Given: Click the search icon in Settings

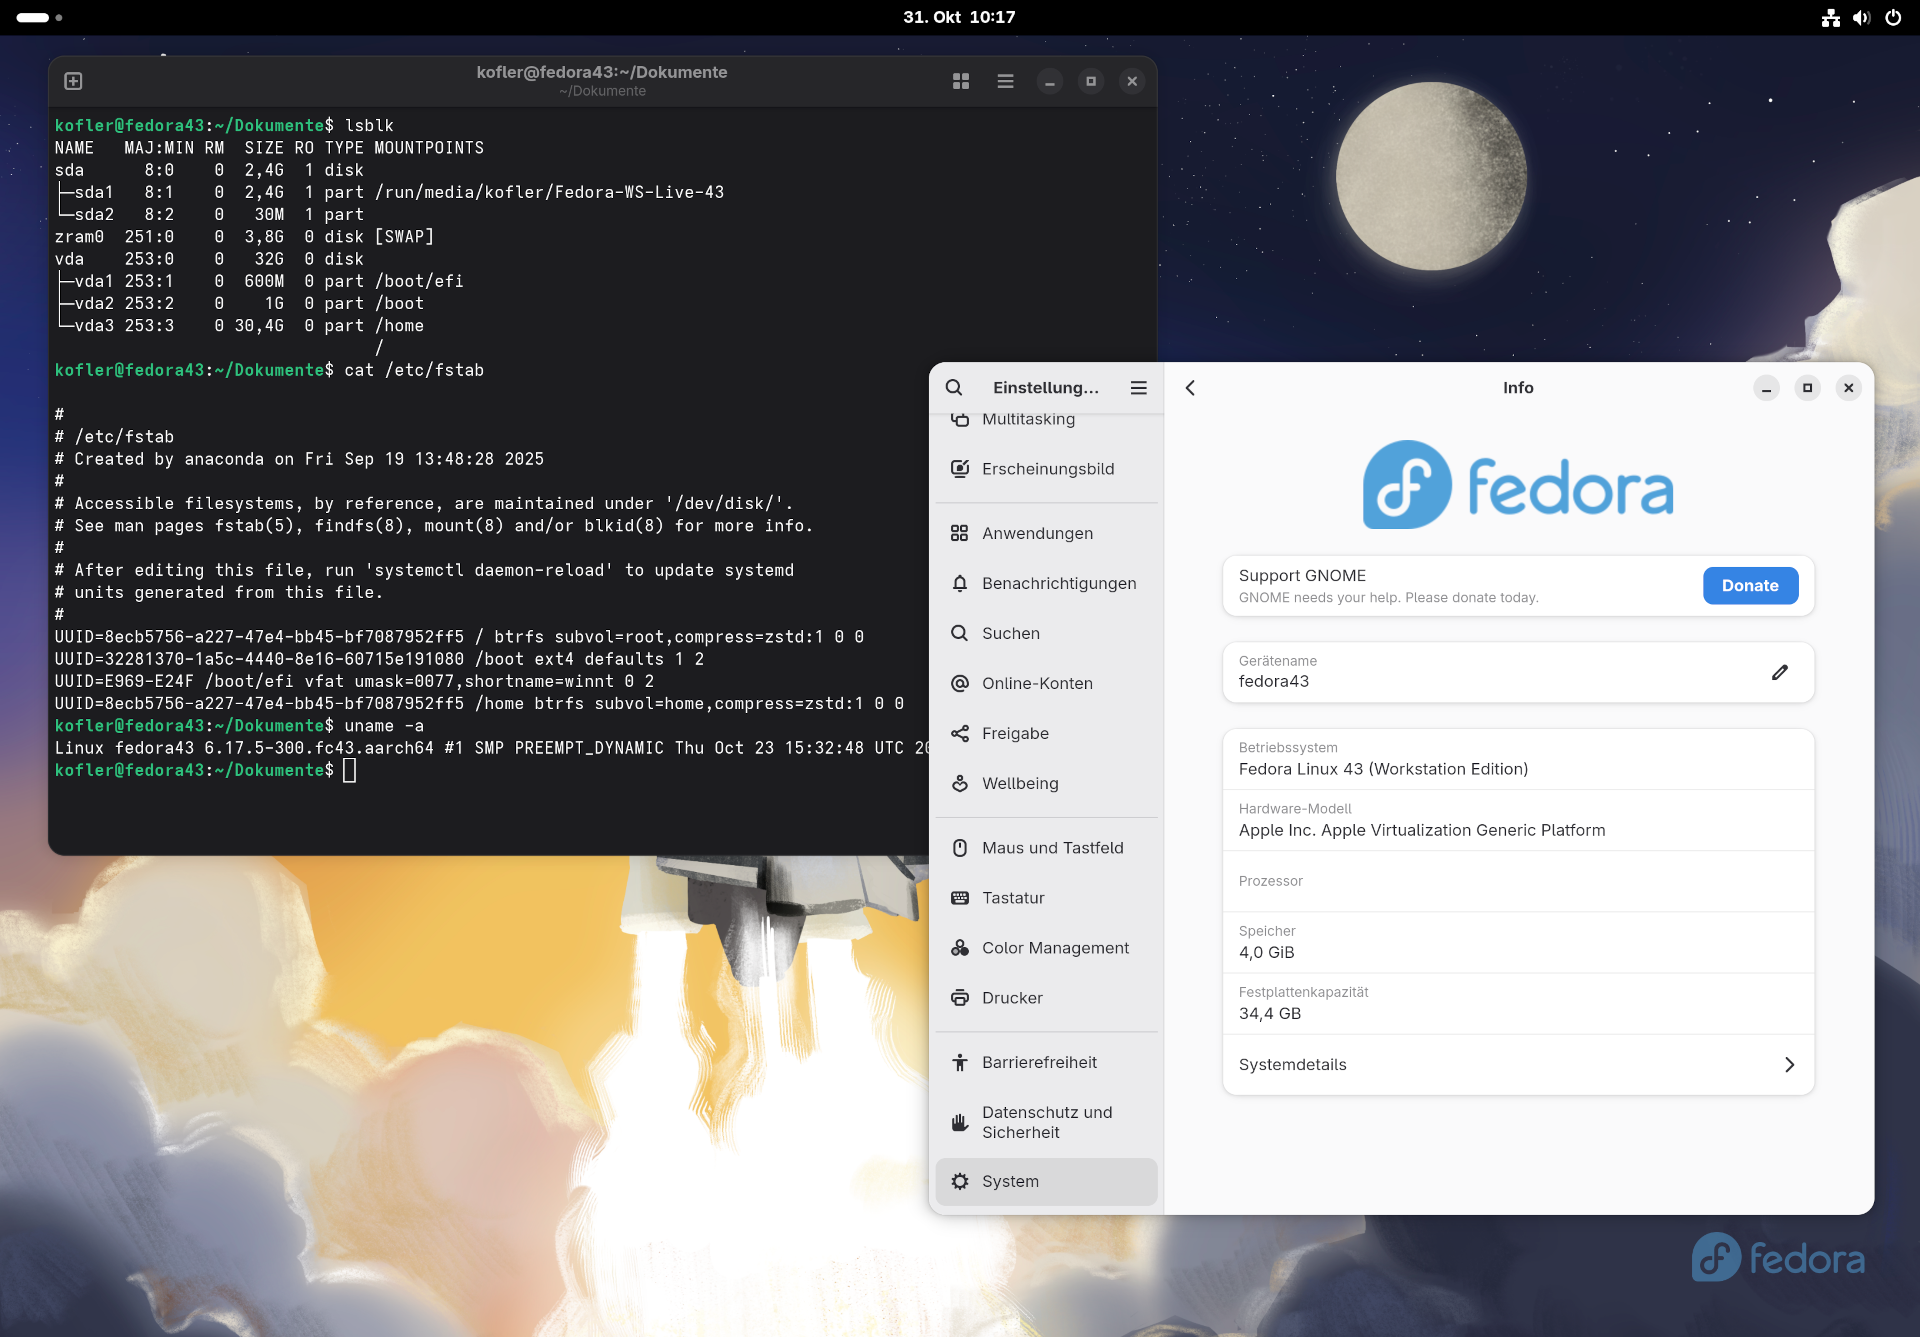Looking at the screenshot, I should (954, 388).
